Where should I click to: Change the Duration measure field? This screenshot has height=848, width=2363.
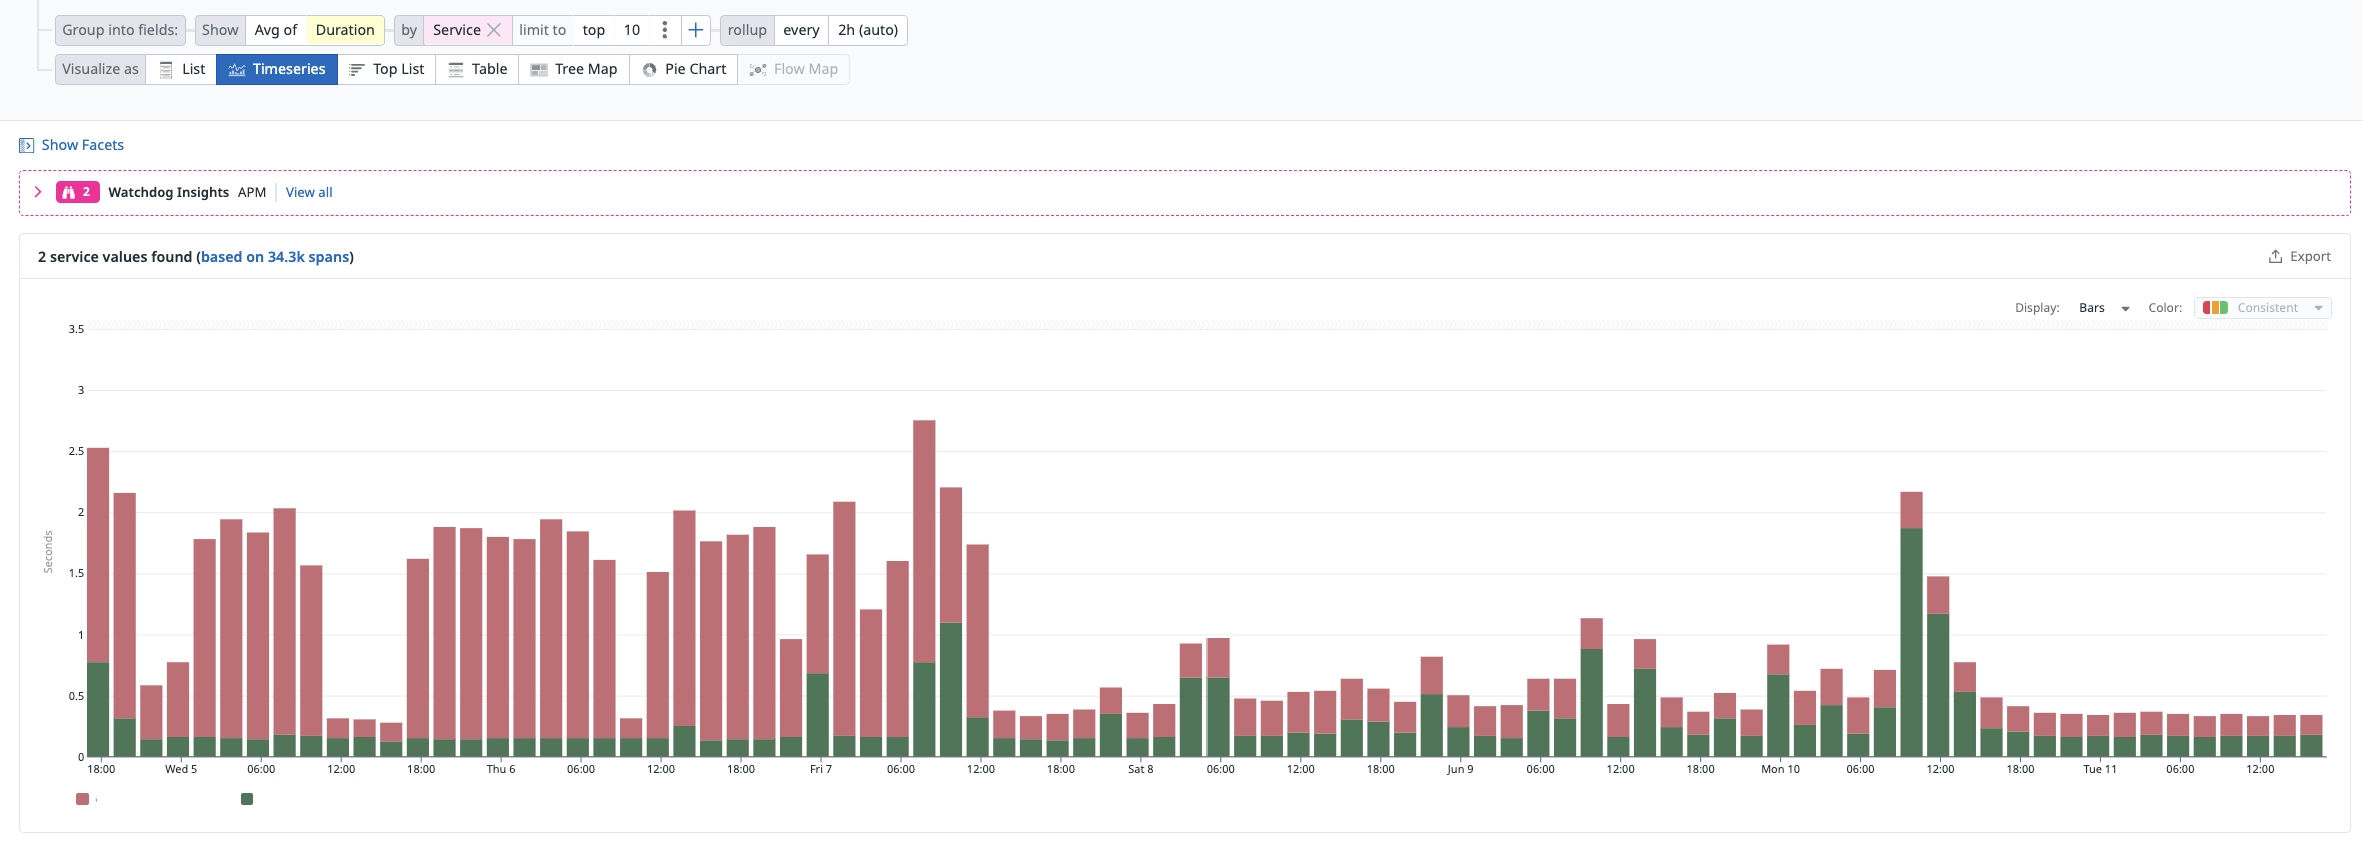coord(345,30)
